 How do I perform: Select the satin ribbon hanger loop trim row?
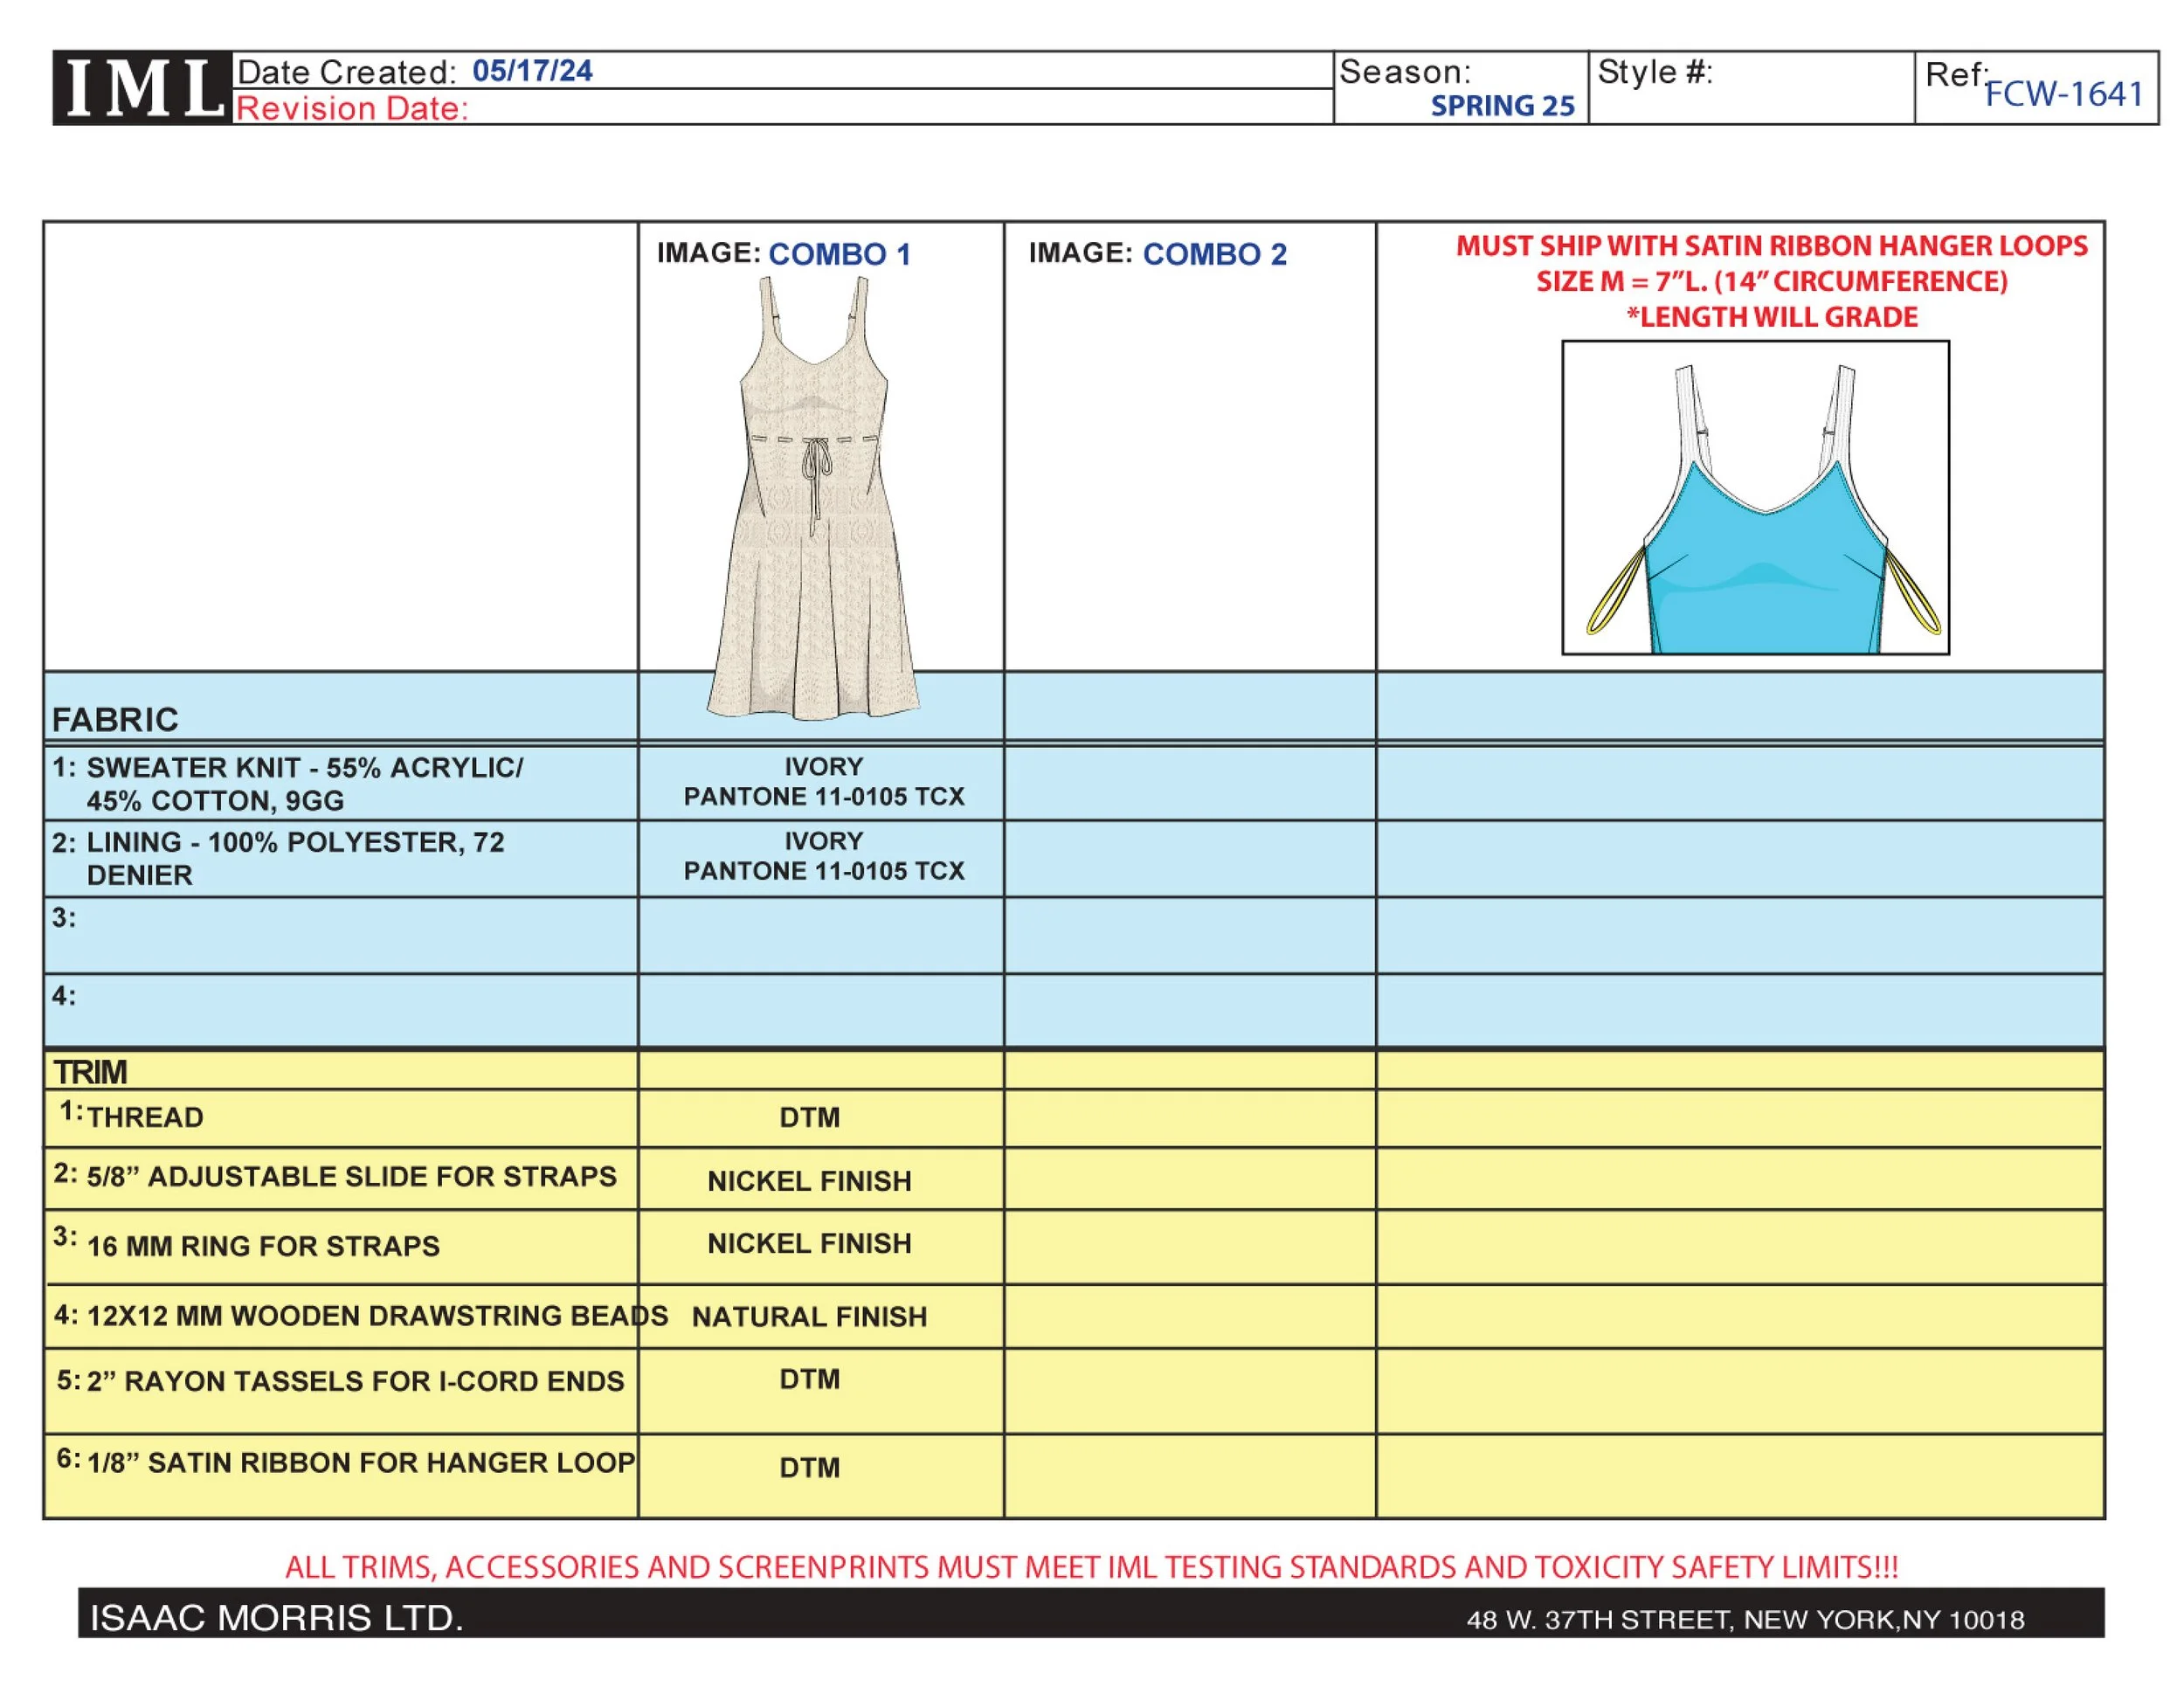coord(360,1463)
